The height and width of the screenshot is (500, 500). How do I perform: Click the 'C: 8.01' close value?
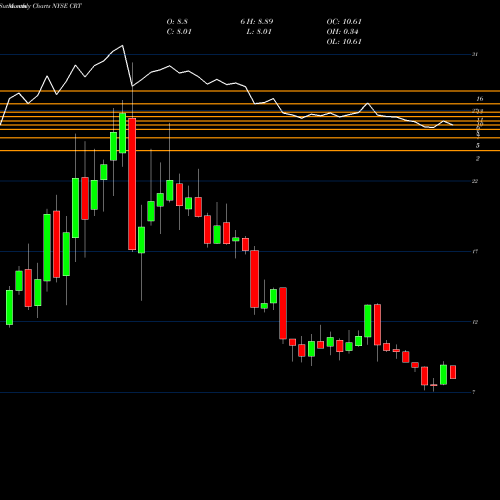[179, 32]
